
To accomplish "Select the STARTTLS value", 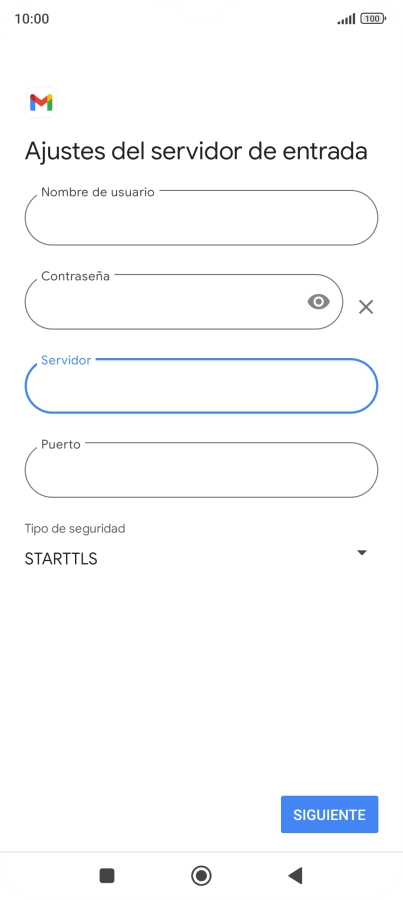I will coord(61,559).
